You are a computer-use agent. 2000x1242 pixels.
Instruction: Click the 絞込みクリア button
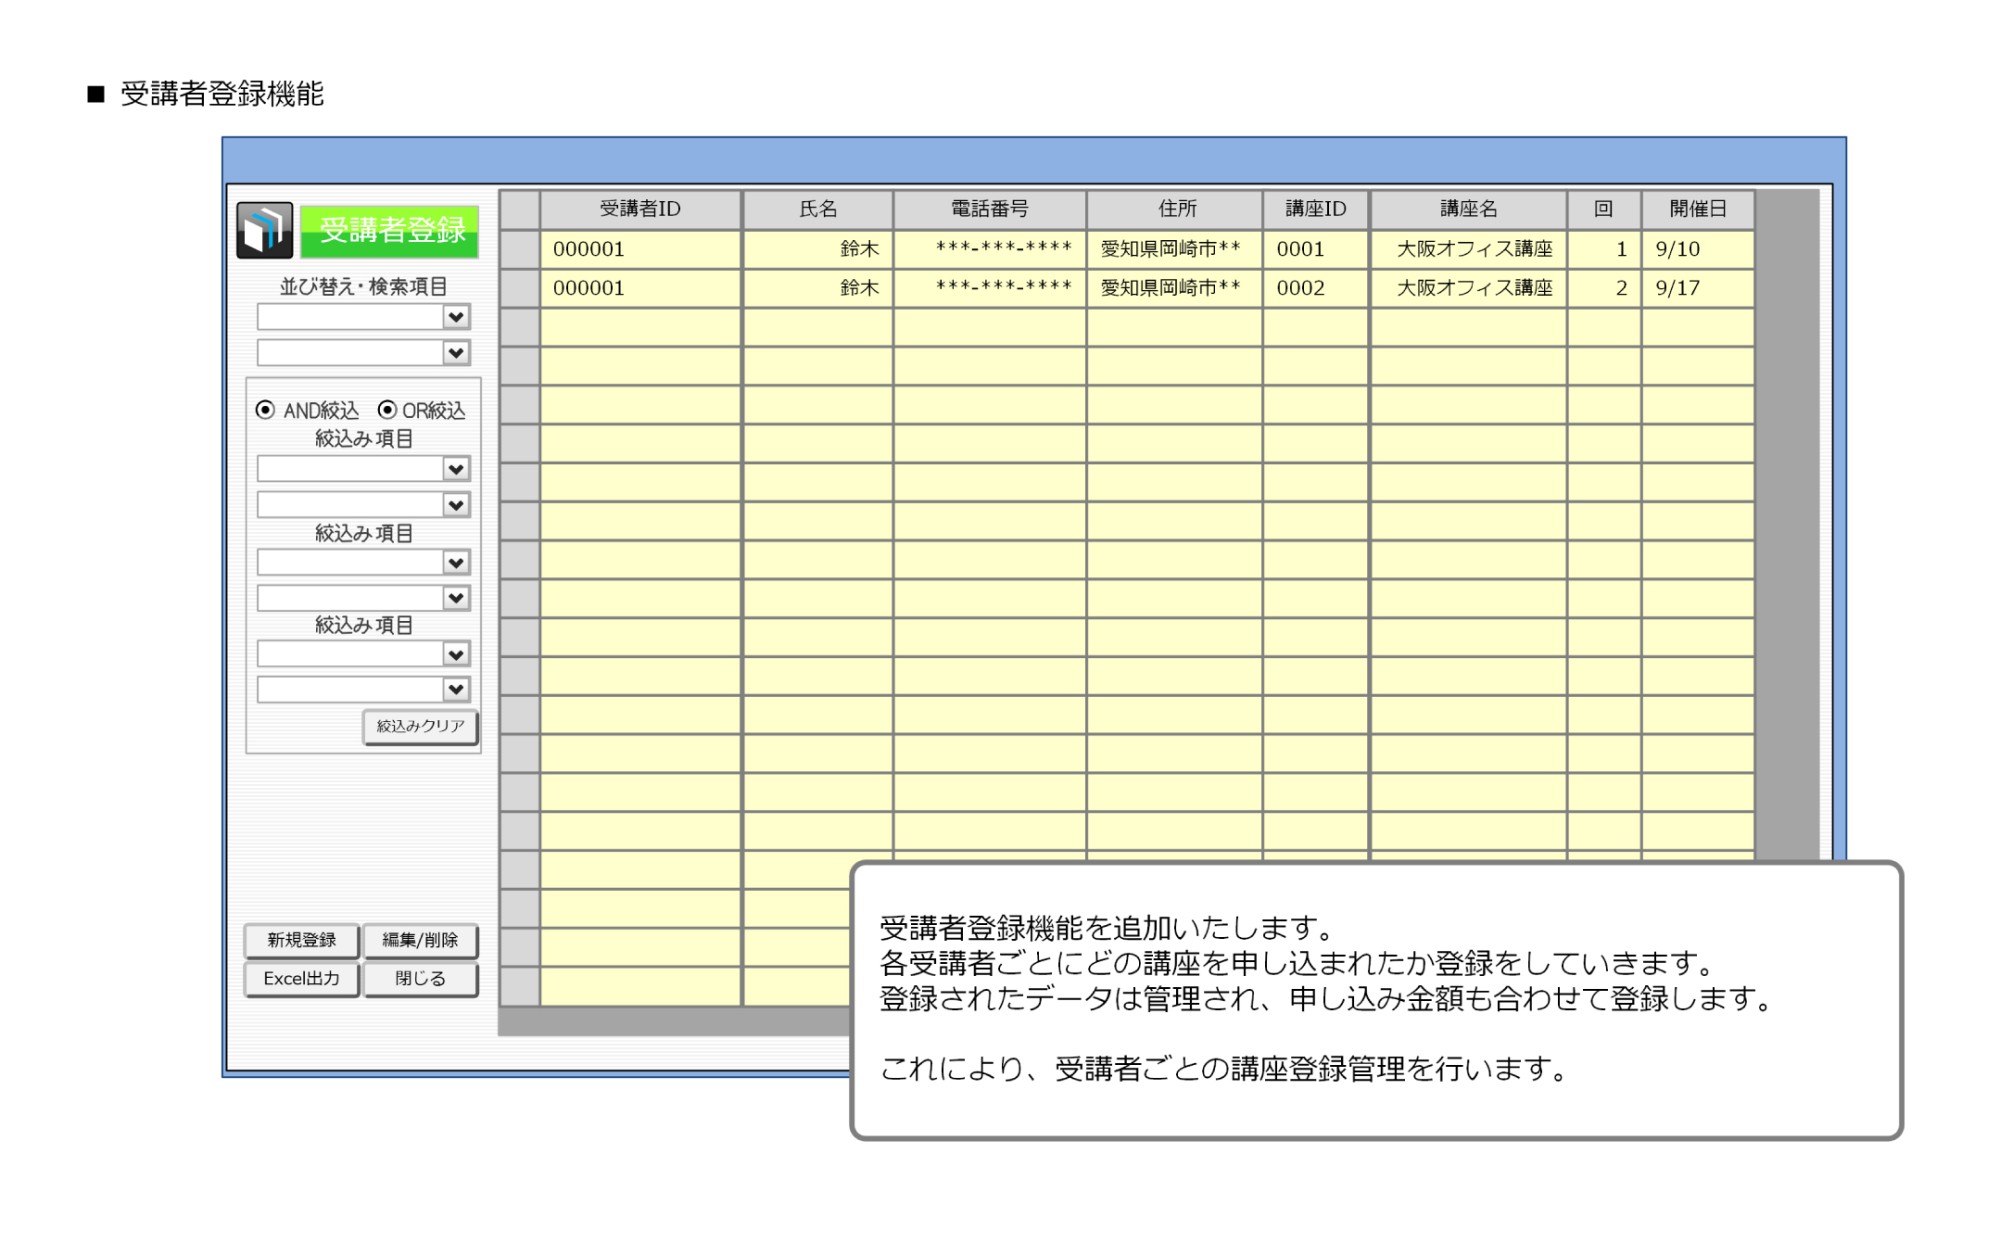click(420, 727)
